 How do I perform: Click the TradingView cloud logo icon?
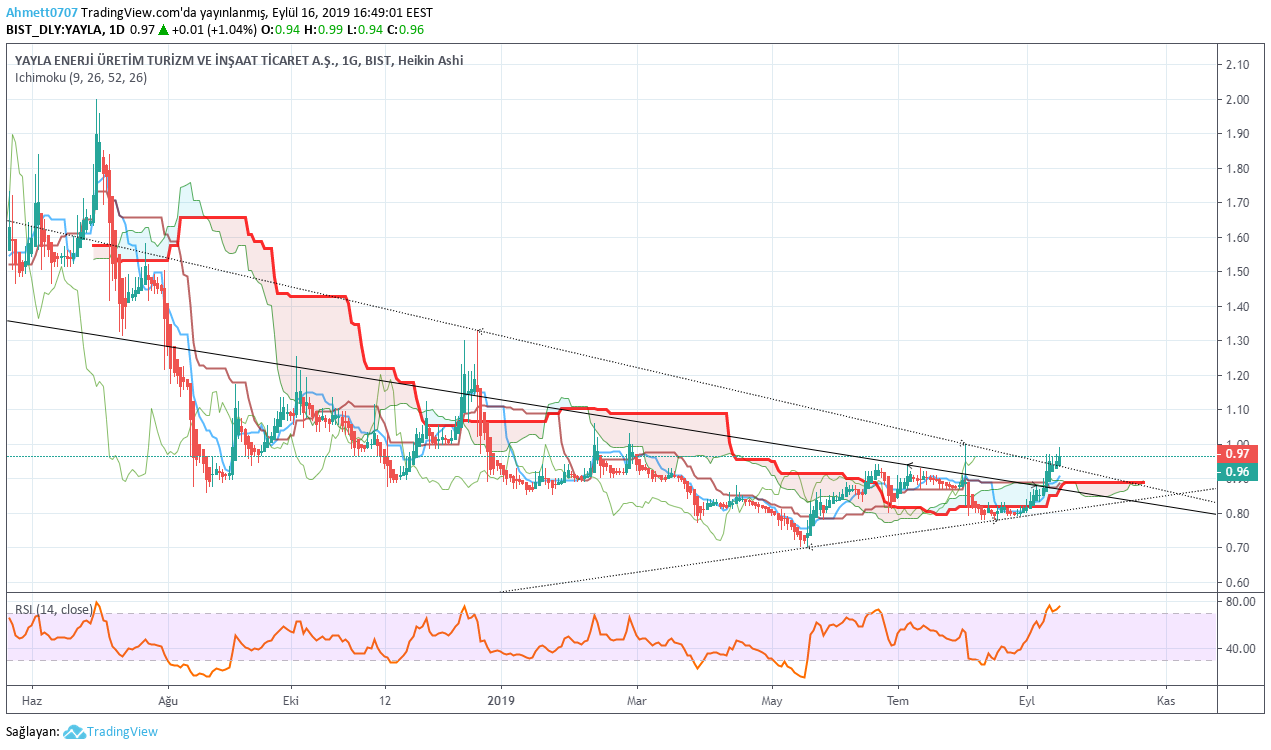(x=74, y=732)
